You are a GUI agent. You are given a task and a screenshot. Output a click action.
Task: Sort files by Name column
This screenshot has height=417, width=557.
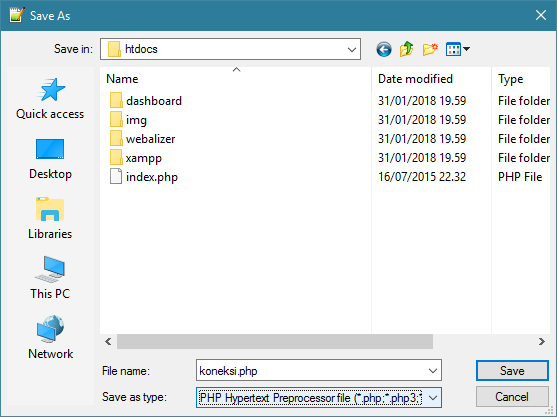coord(236,79)
